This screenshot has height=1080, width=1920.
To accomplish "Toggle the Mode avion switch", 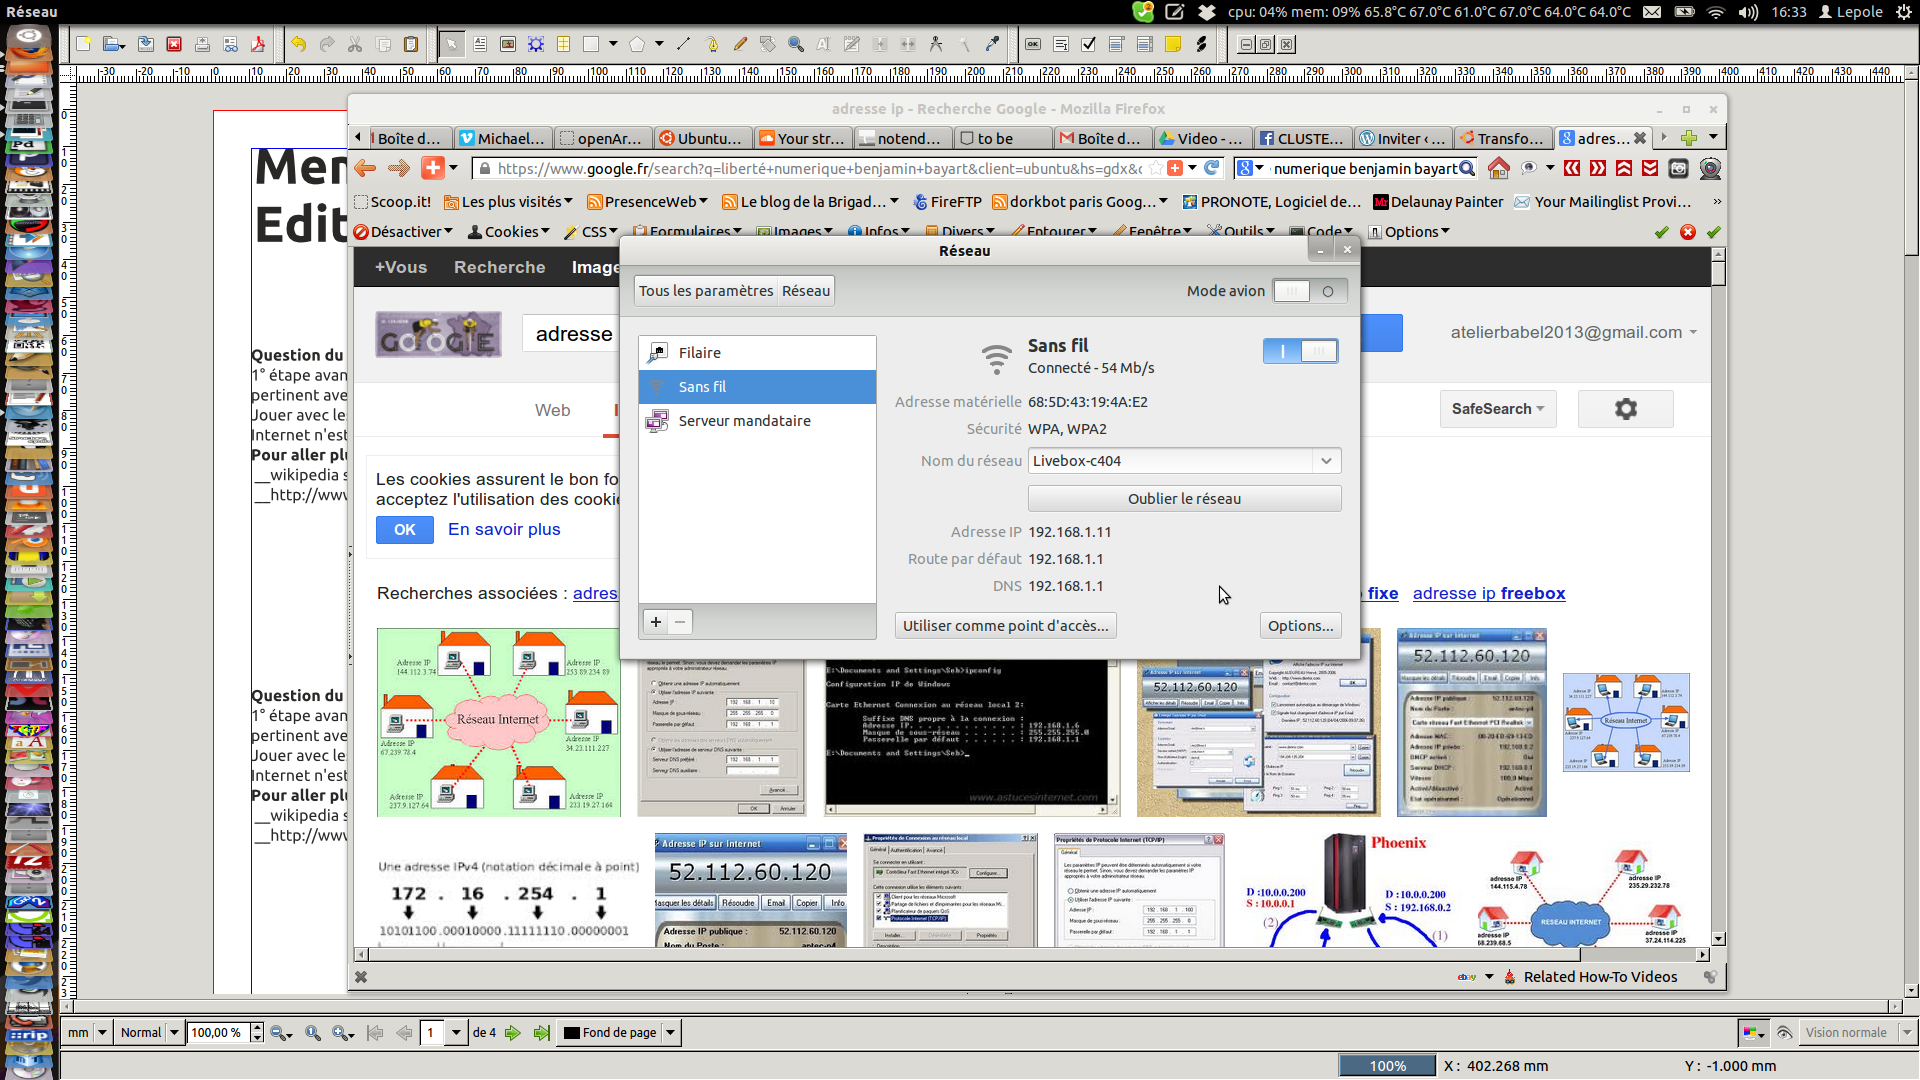I will [1309, 291].
